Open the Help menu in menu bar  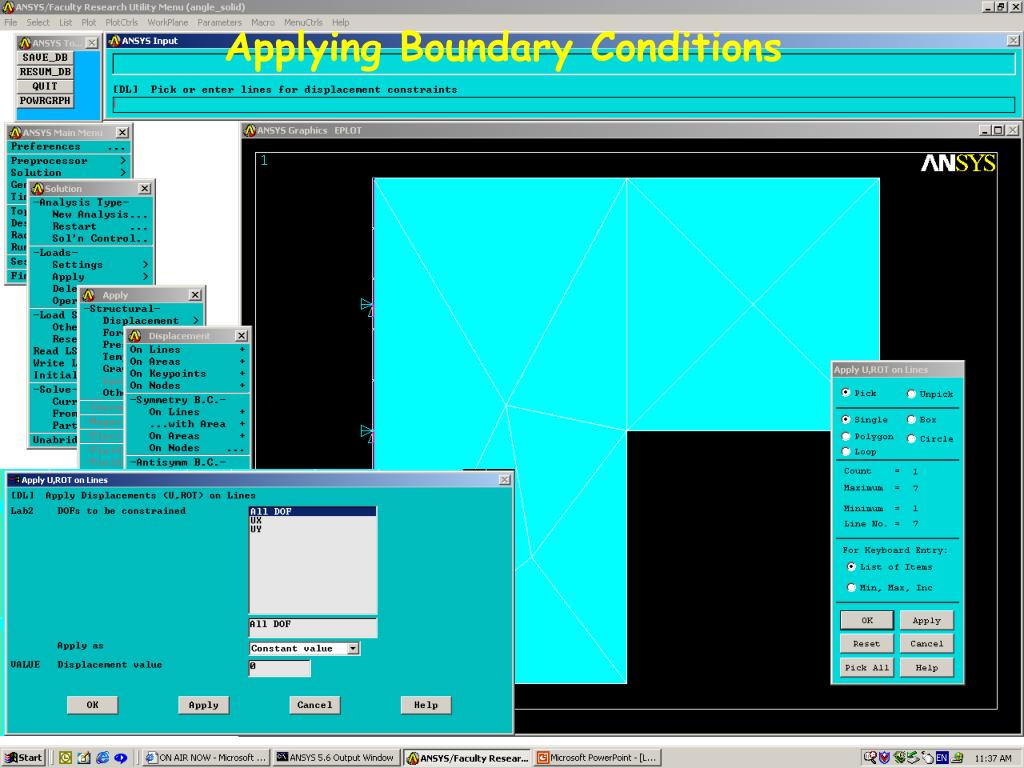click(x=340, y=22)
